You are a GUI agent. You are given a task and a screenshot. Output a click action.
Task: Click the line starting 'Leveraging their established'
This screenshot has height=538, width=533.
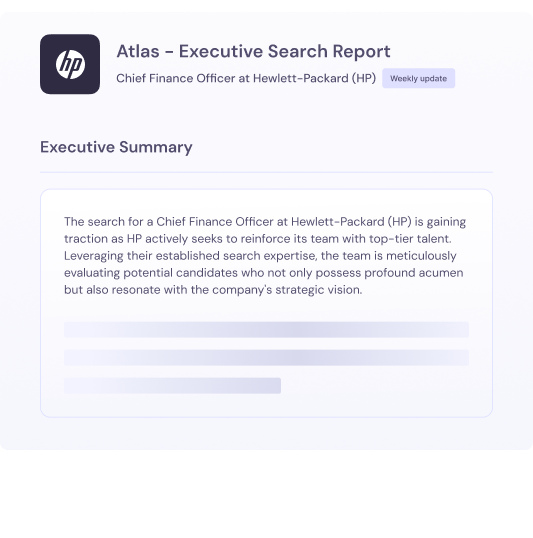pos(260,256)
